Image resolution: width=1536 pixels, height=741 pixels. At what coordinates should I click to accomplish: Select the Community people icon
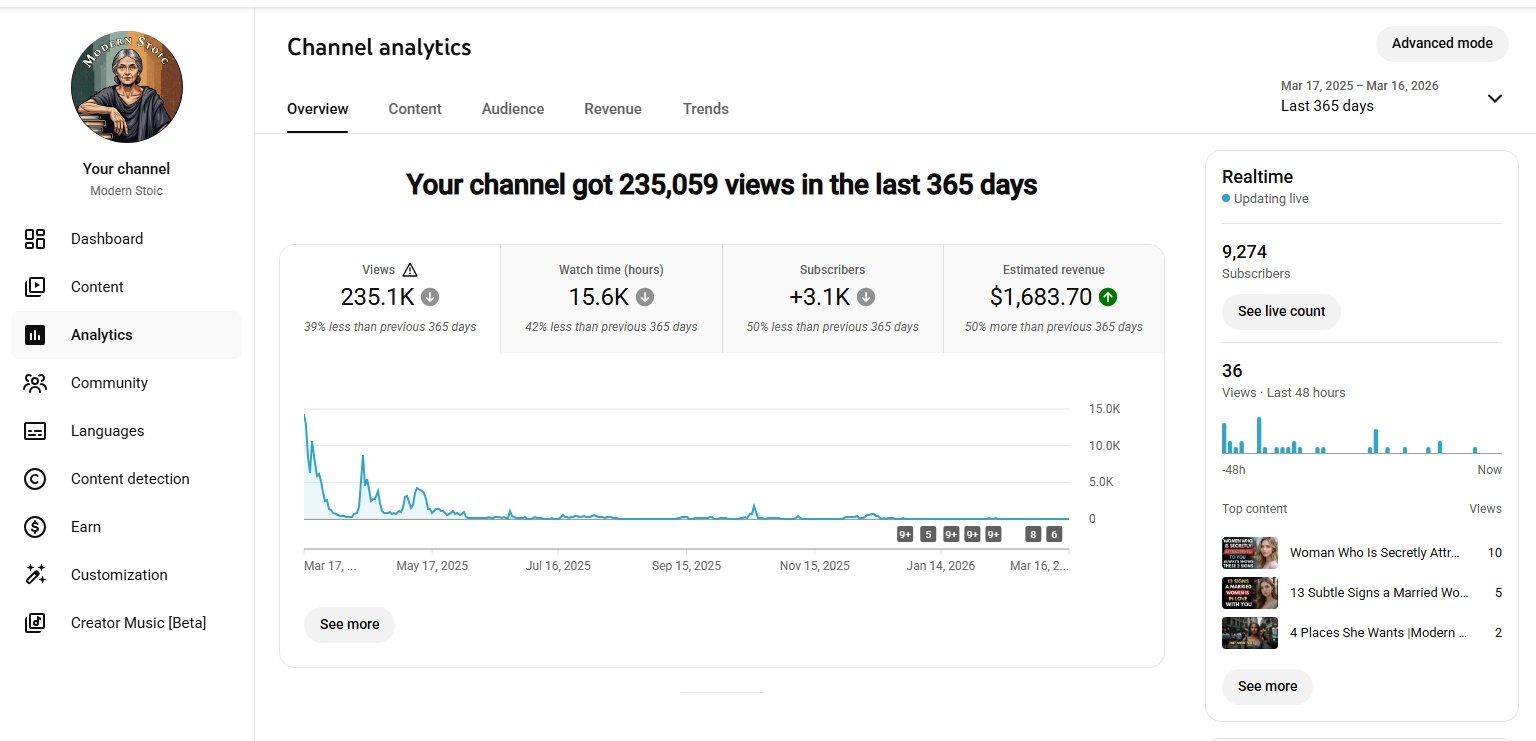tap(35, 383)
